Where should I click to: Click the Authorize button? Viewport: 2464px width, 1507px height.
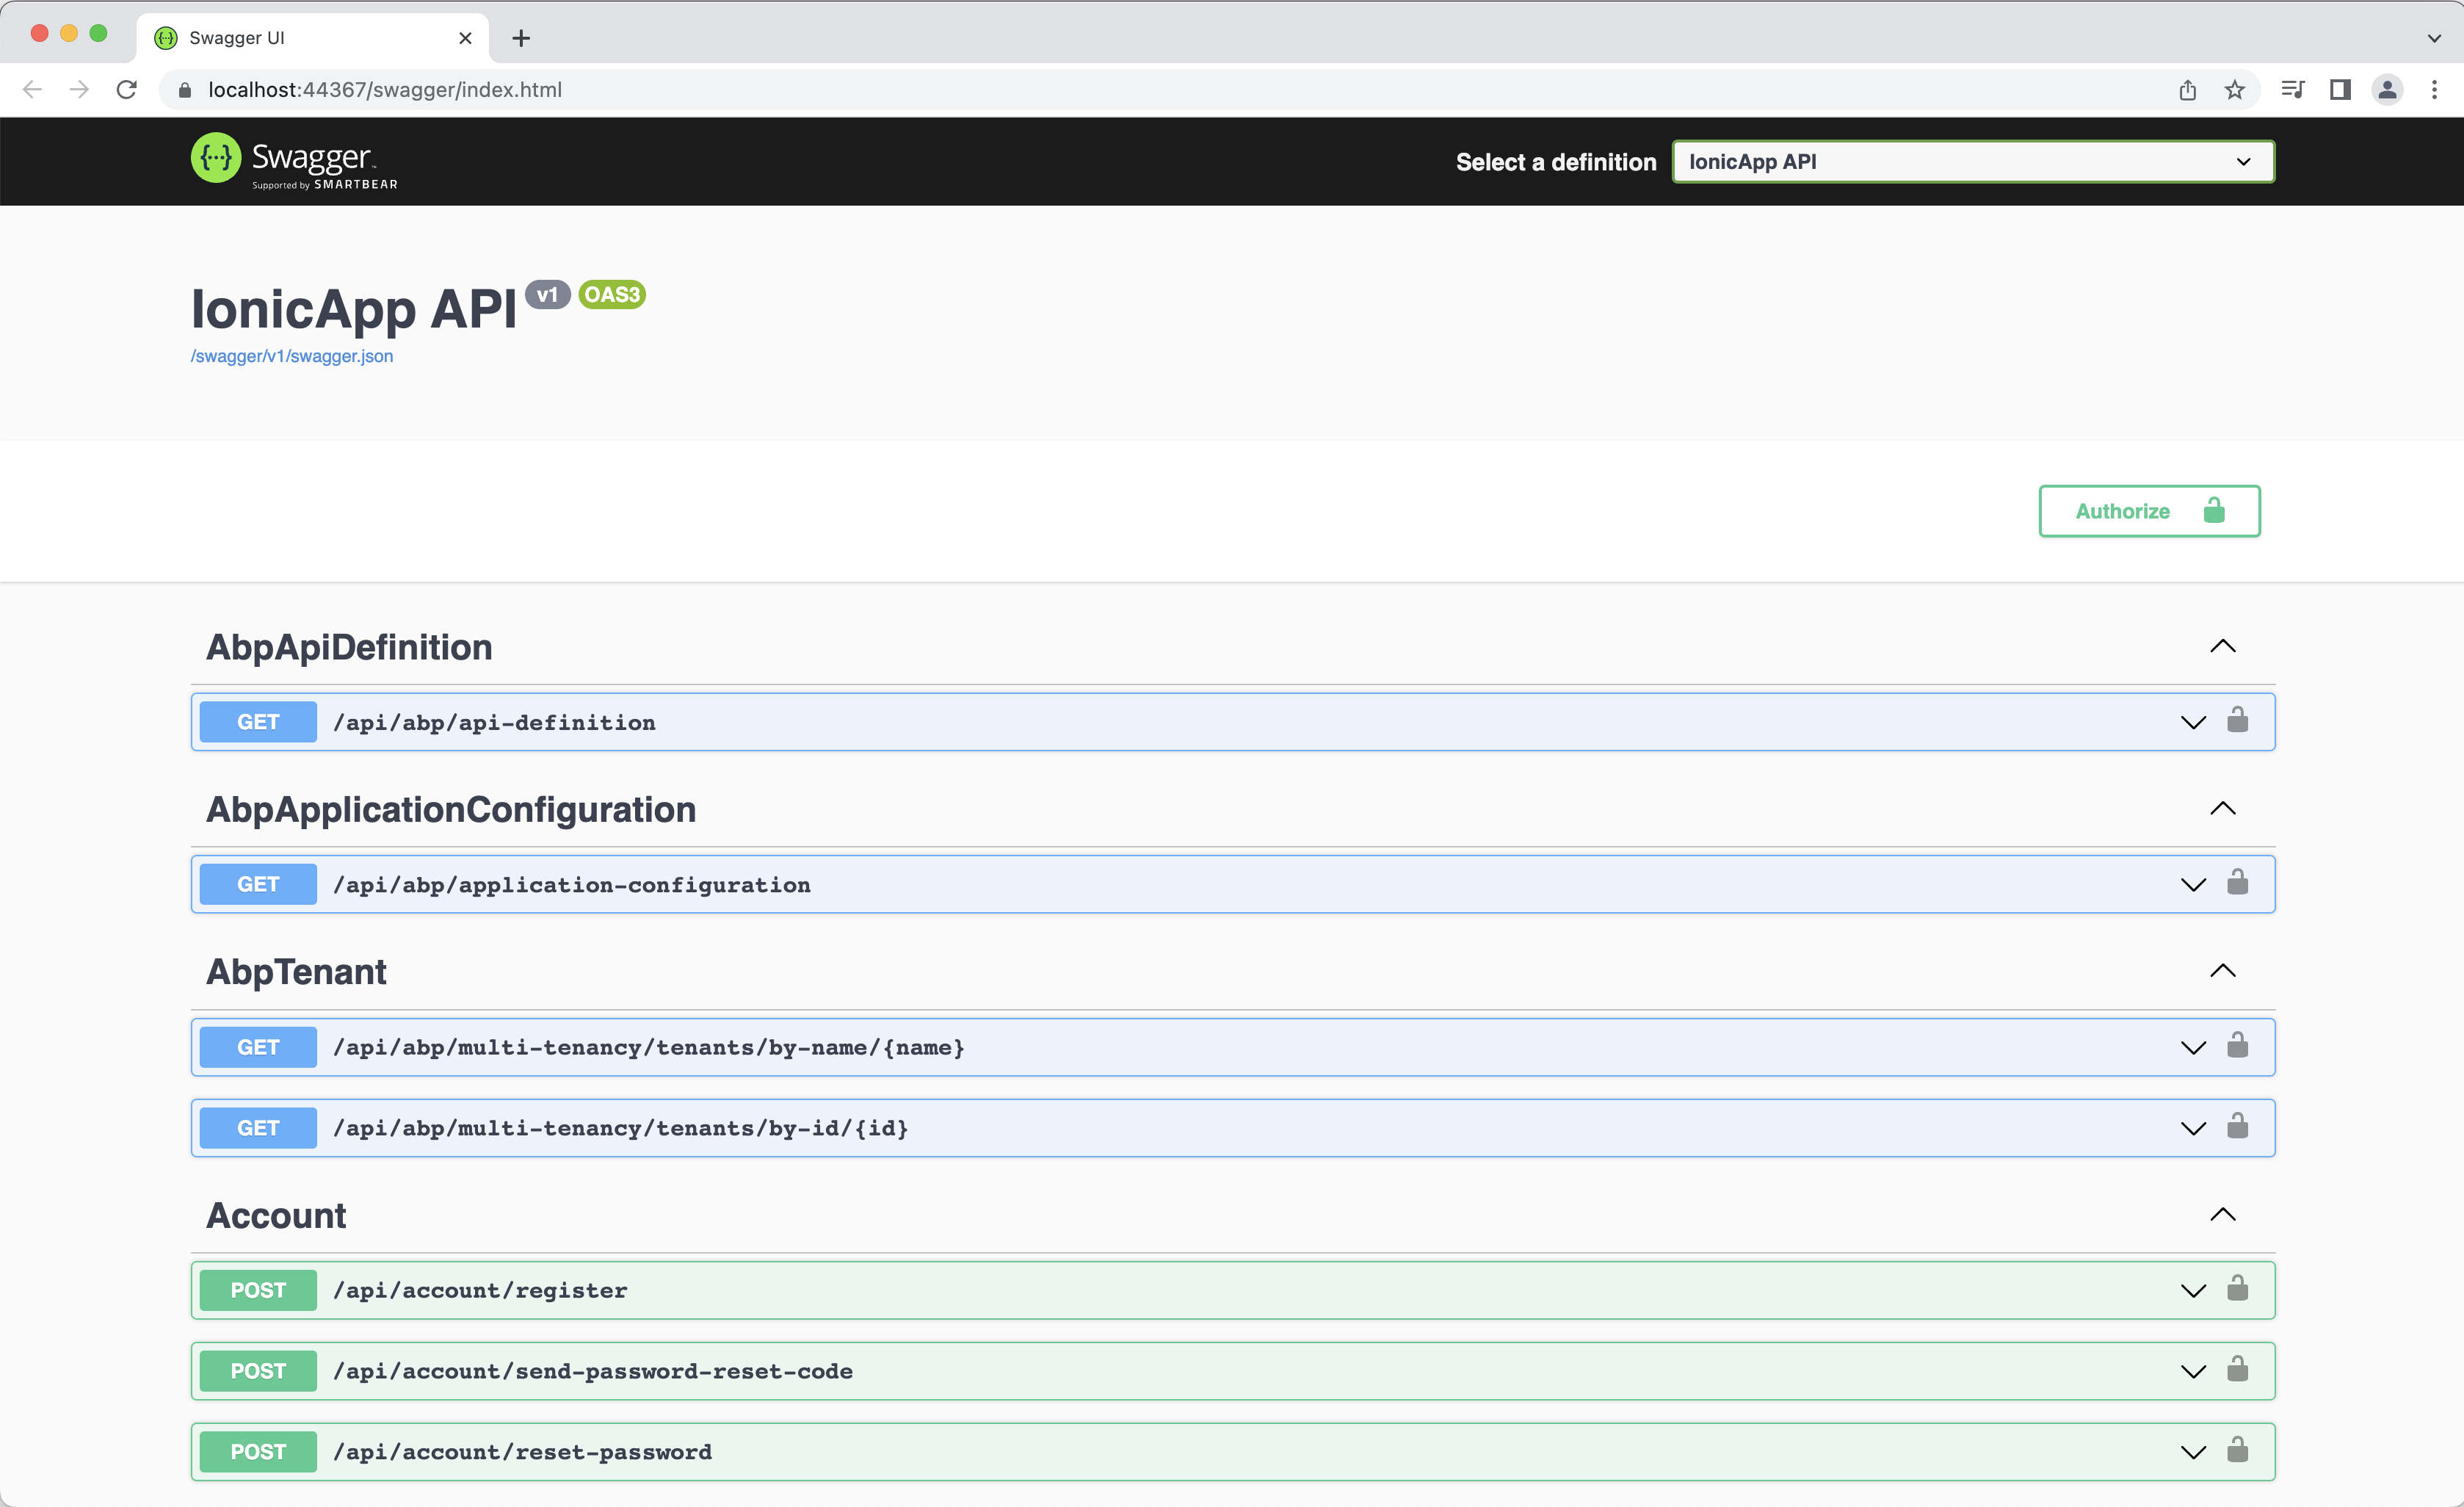click(2148, 511)
